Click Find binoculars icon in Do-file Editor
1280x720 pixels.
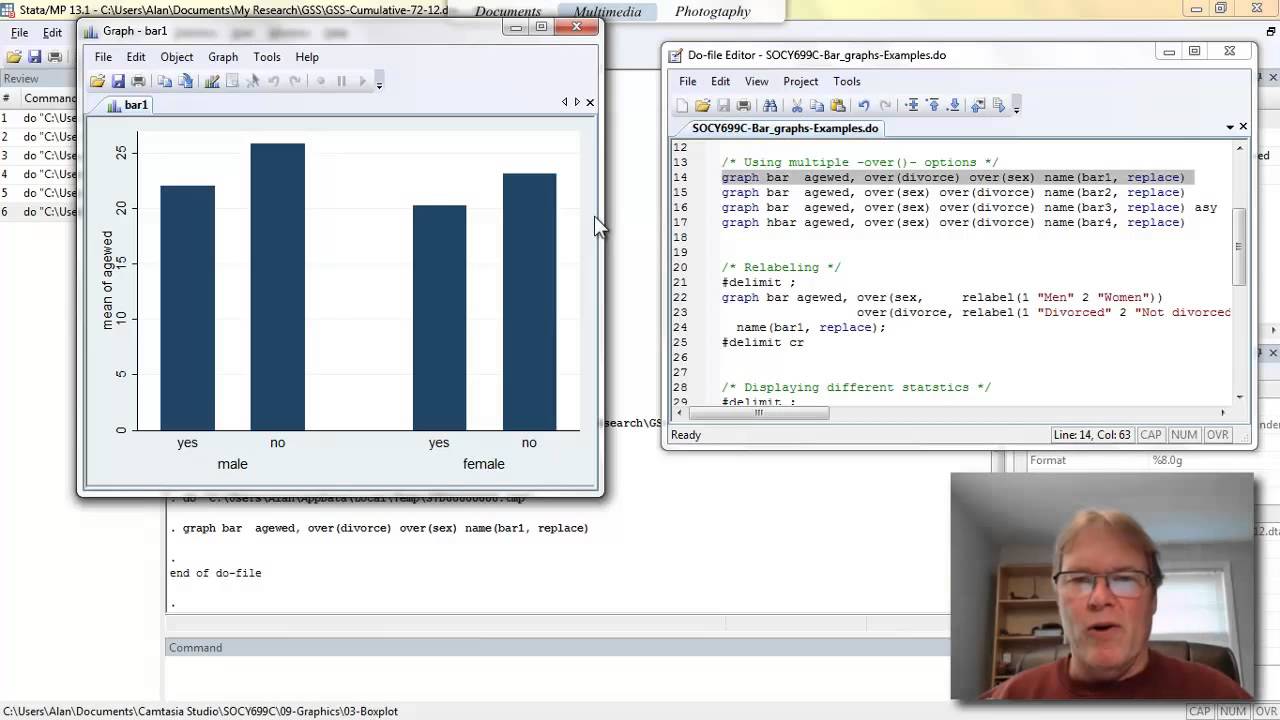click(770, 105)
